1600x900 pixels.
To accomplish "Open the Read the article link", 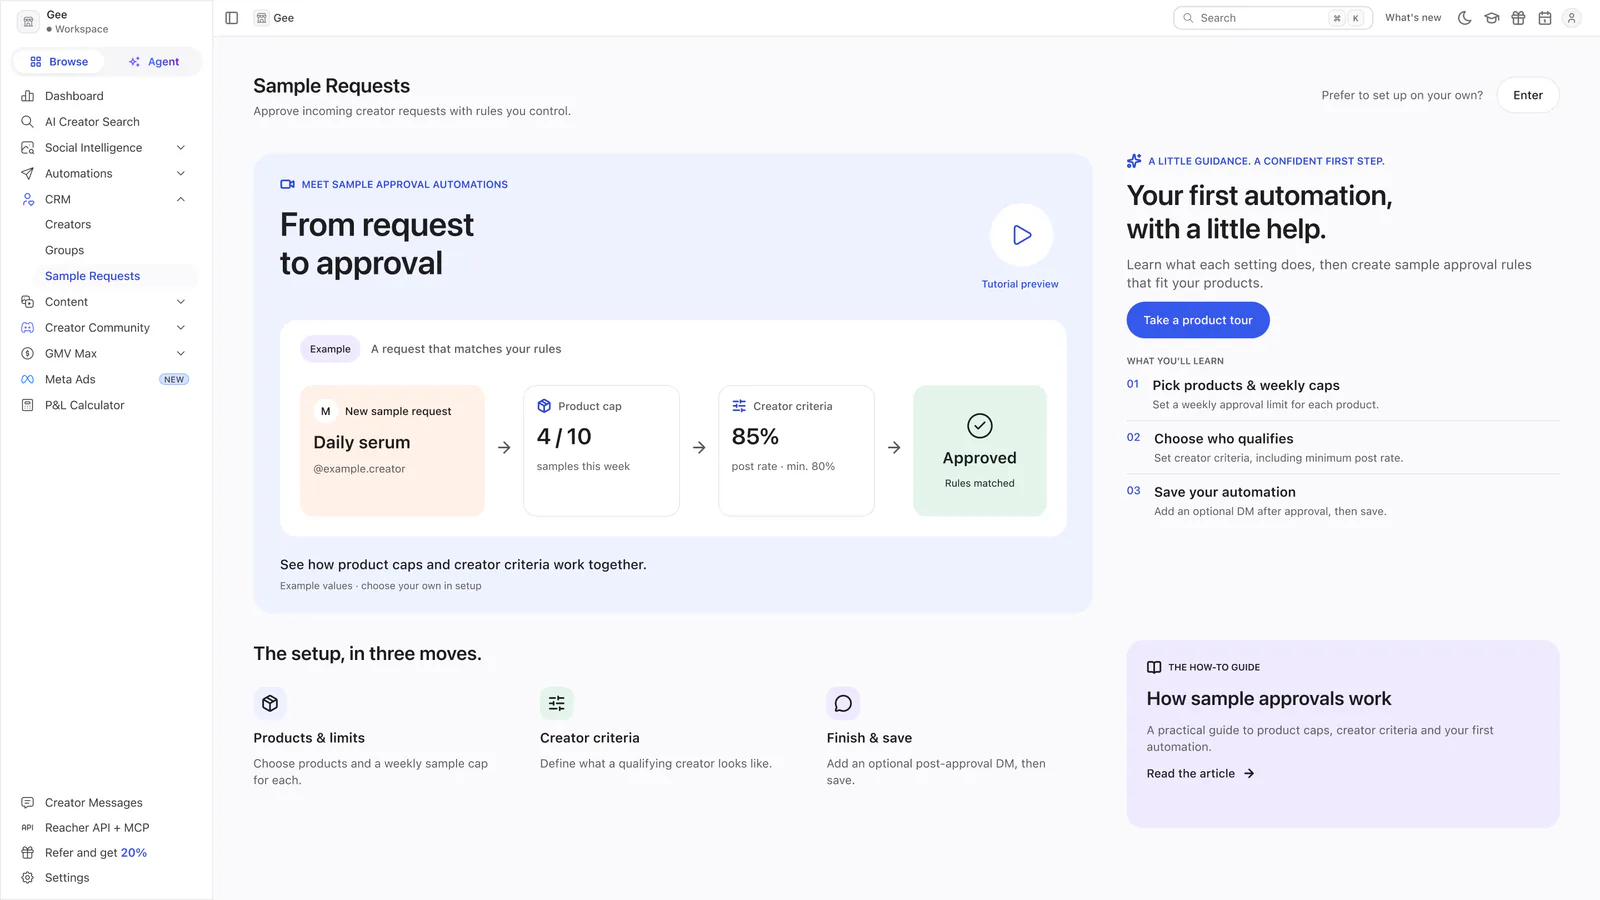I will click(x=1200, y=774).
